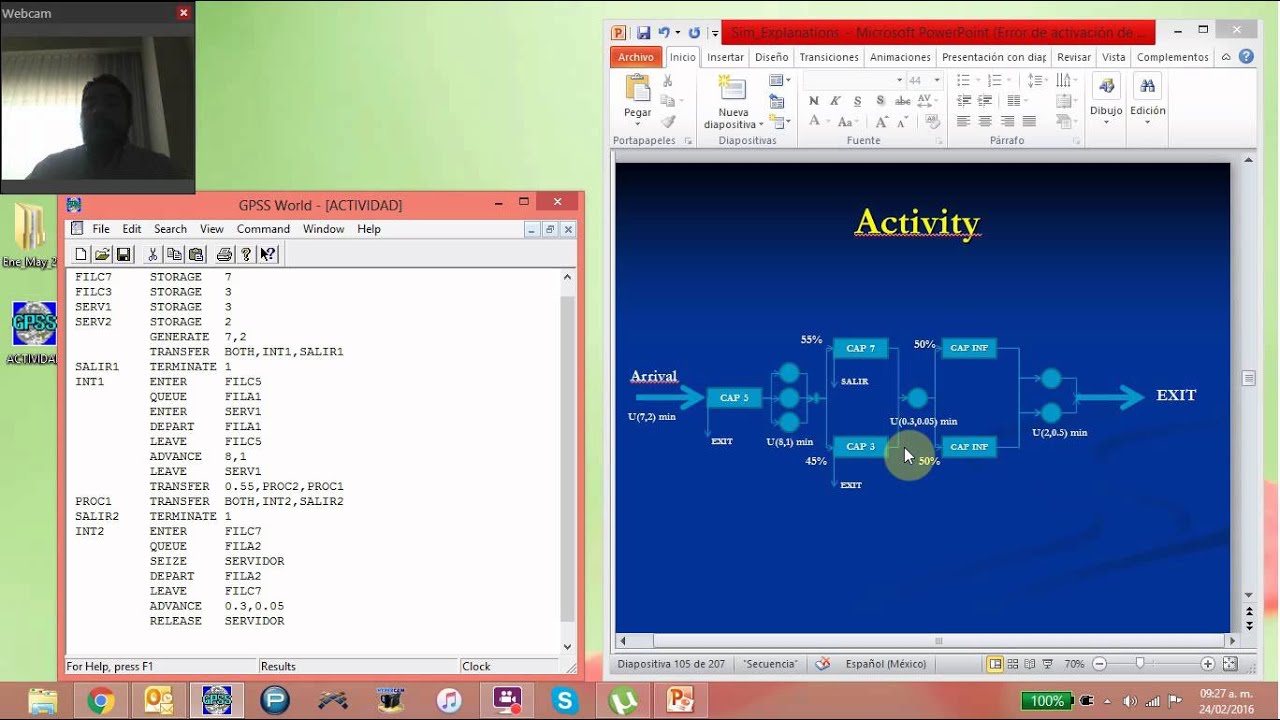
Task: Click zoom in plus button in PowerPoint
Action: point(1208,664)
